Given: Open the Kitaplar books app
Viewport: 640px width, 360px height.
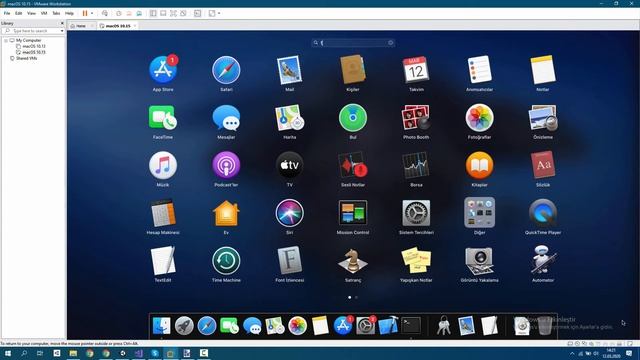Looking at the screenshot, I should 479,165.
